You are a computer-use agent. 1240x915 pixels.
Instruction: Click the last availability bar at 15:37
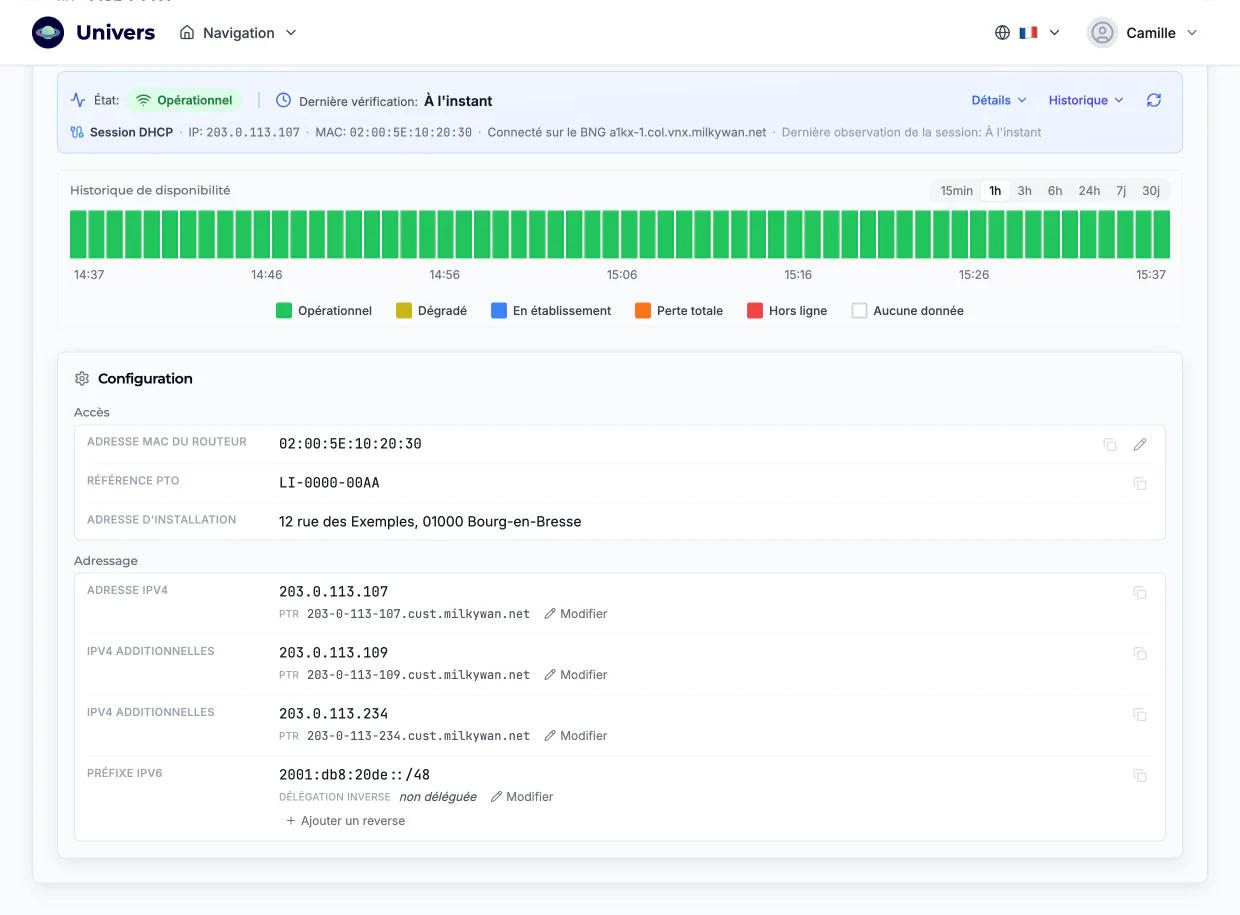click(x=1162, y=234)
